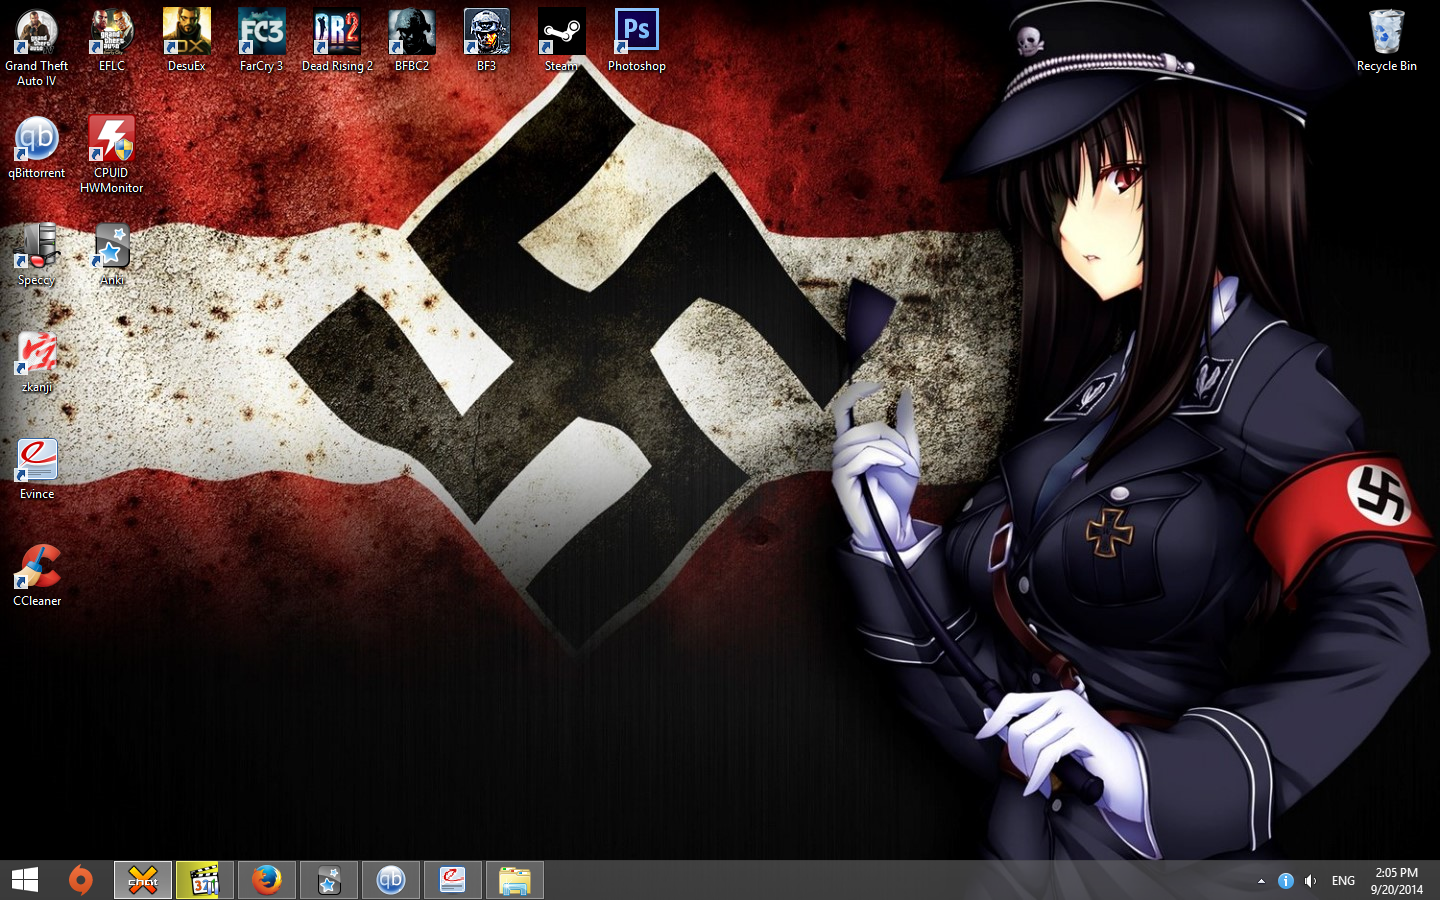The width and height of the screenshot is (1440, 900).
Task: Select the Grand Theft Auto IV desktop shortcut
Action: coord(37,47)
